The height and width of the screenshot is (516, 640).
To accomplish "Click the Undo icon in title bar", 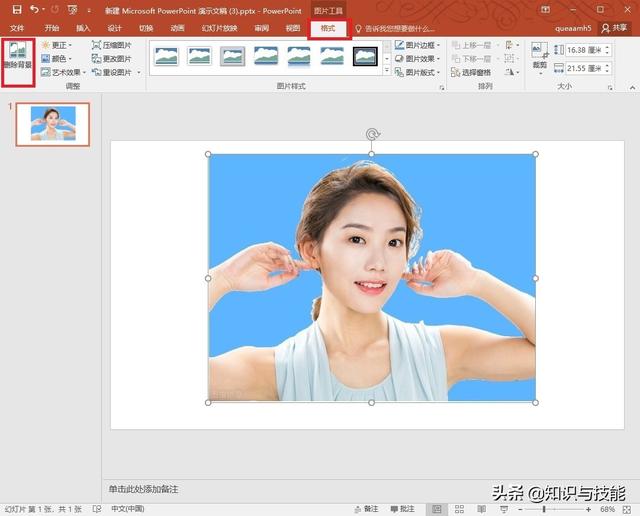I will 35,10.
